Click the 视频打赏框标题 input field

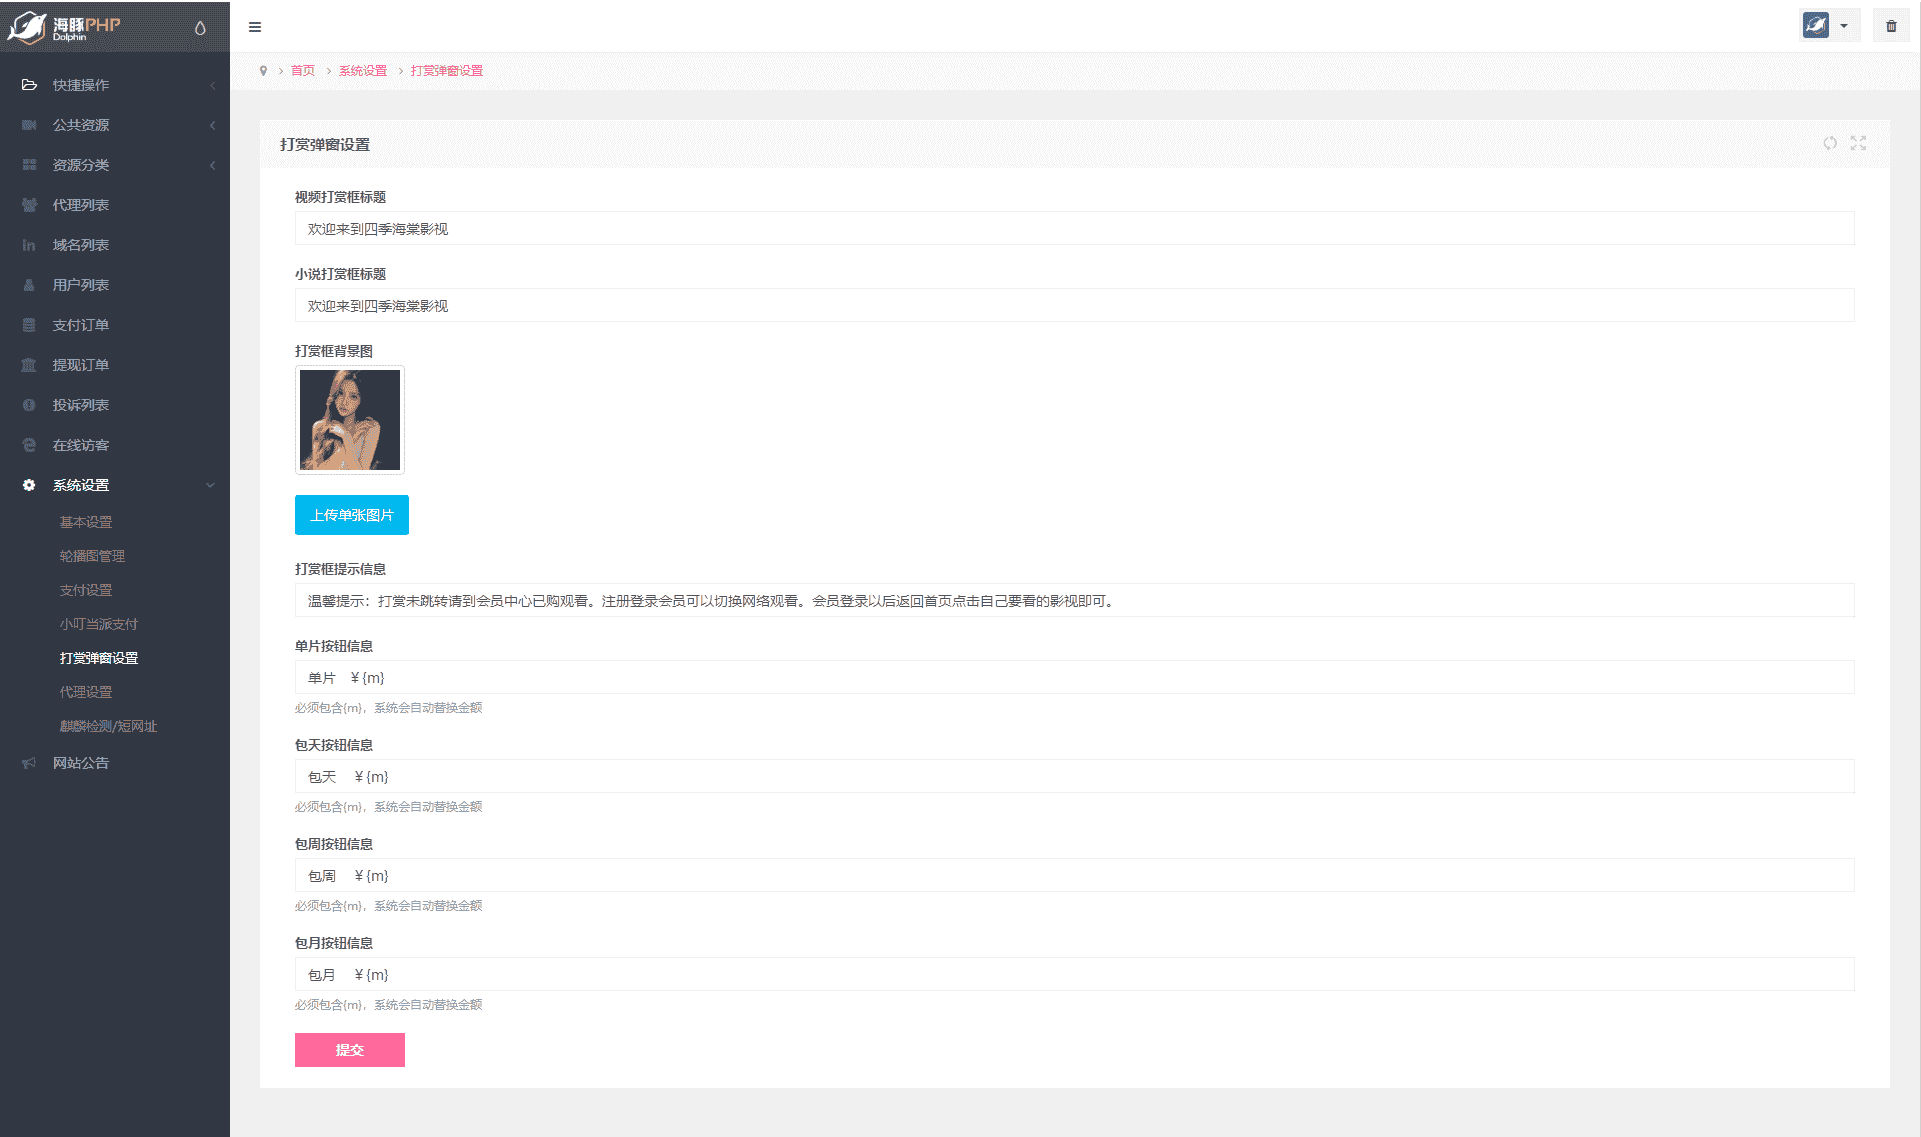click(1074, 229)
